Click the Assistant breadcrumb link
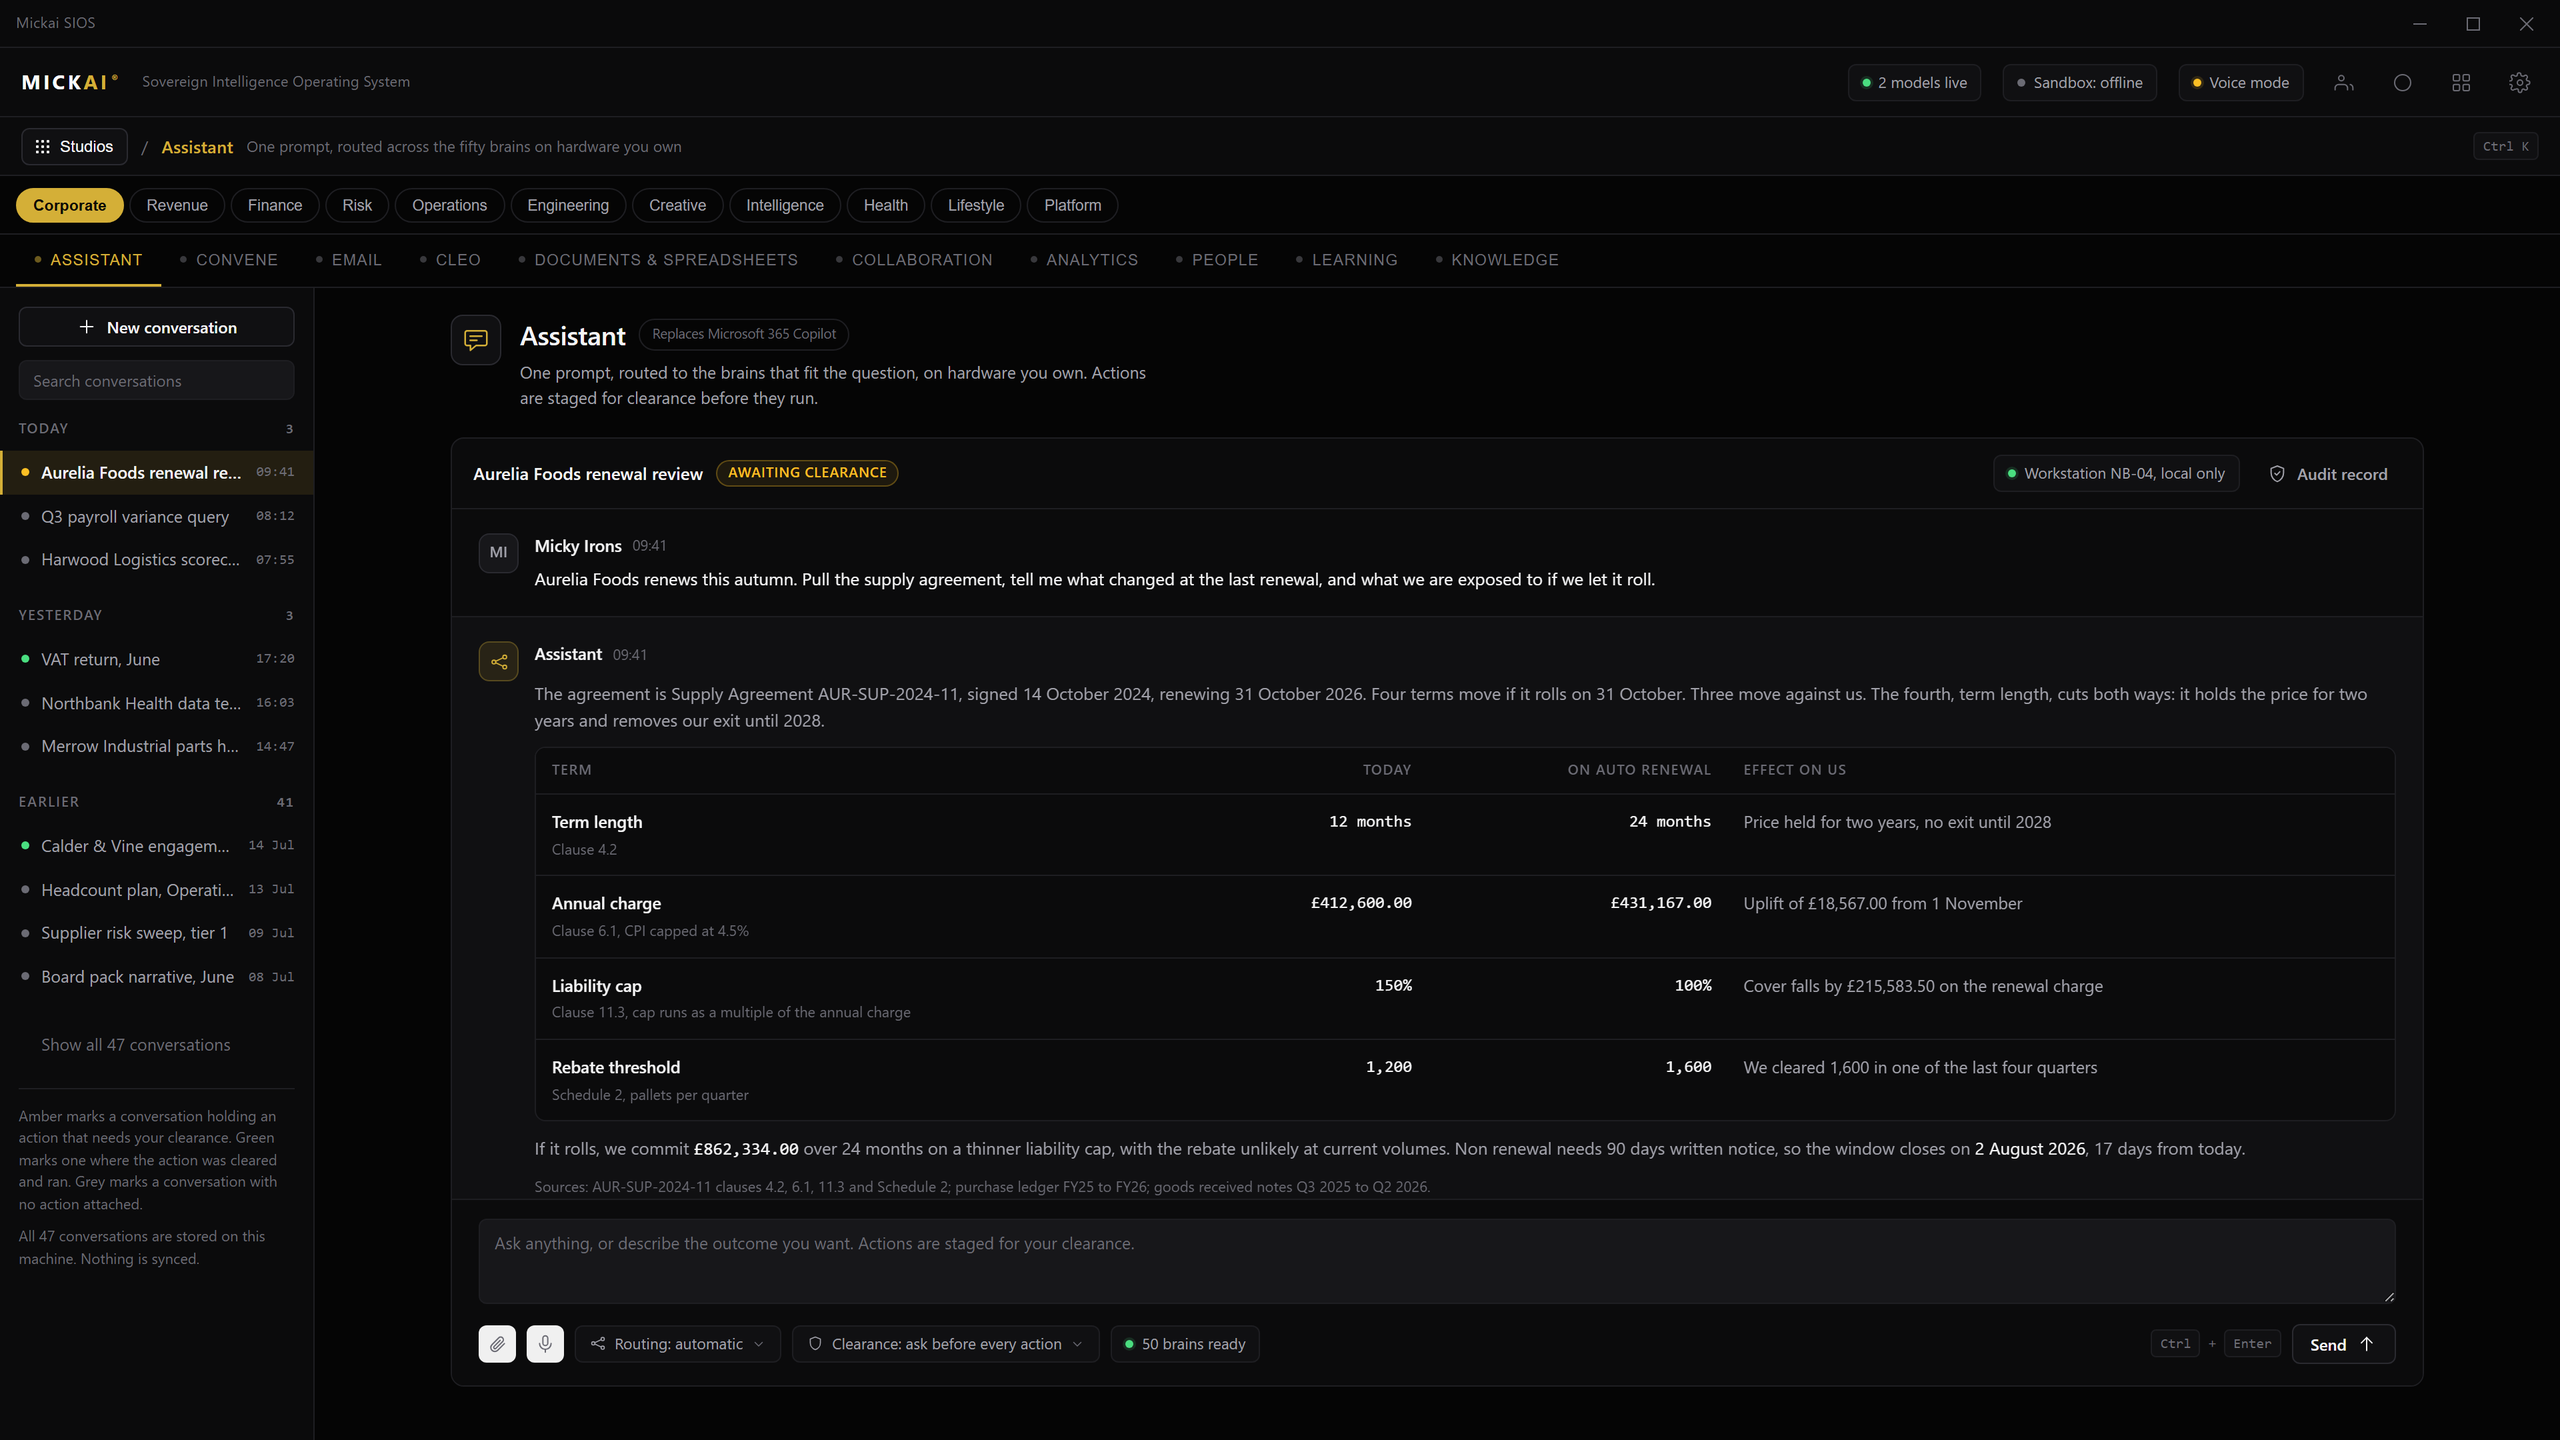 197,147
